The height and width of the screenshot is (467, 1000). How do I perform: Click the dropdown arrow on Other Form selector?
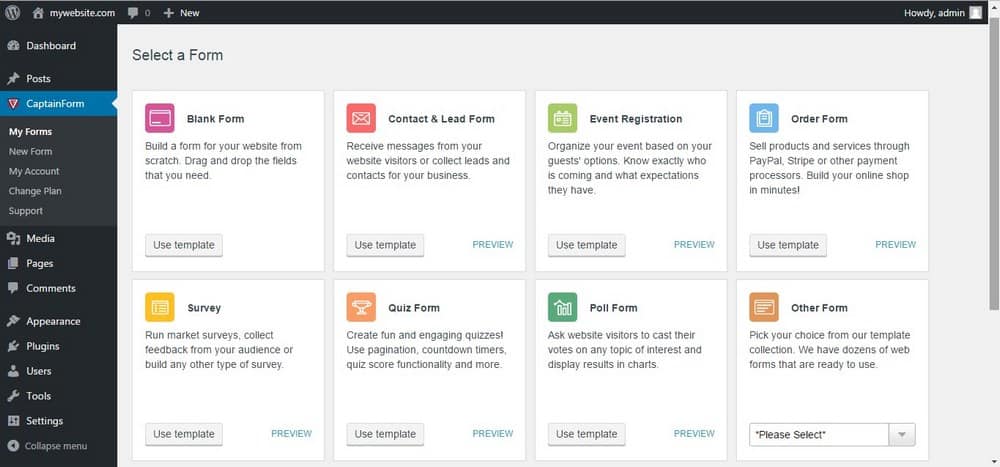point(902,434)
